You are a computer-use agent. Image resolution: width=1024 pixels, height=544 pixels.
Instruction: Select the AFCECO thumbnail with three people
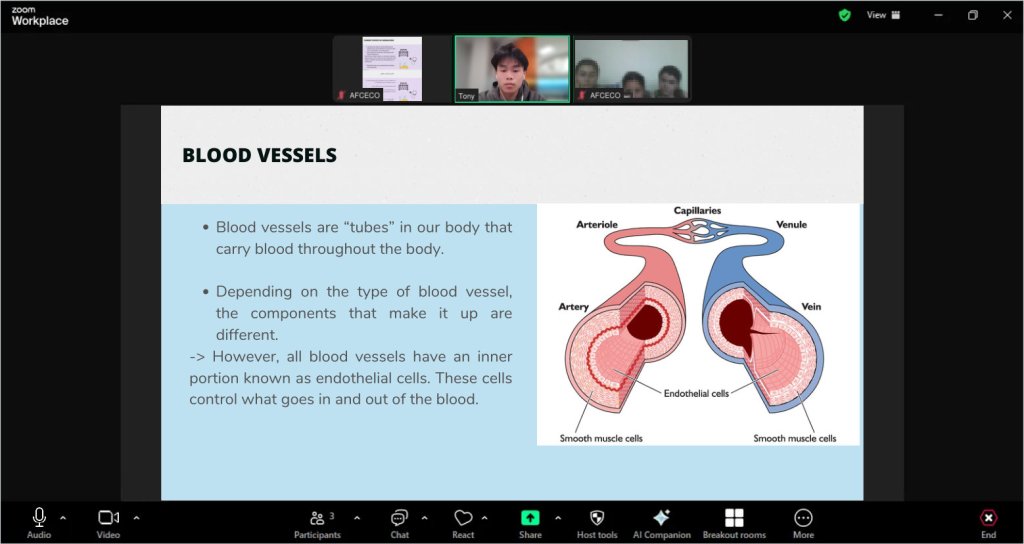click(631, 69)
